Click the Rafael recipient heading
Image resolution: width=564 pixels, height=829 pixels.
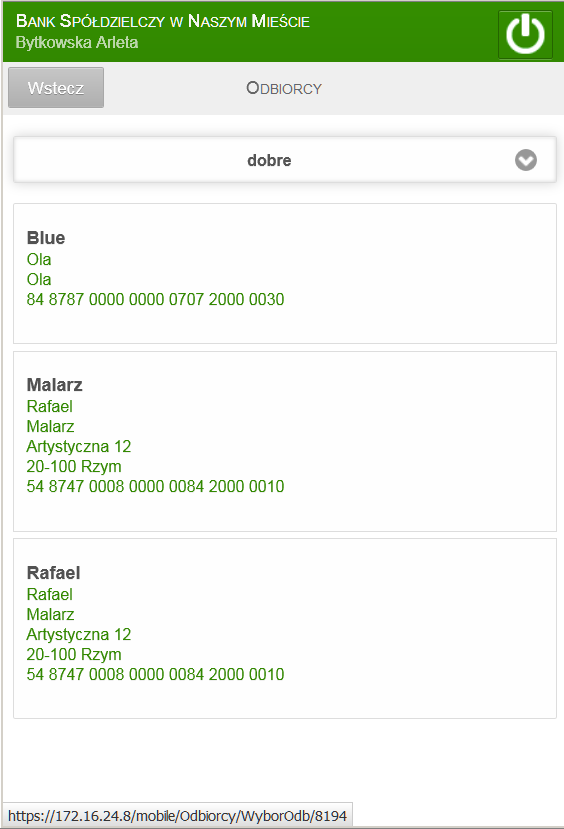click(53, 573)
